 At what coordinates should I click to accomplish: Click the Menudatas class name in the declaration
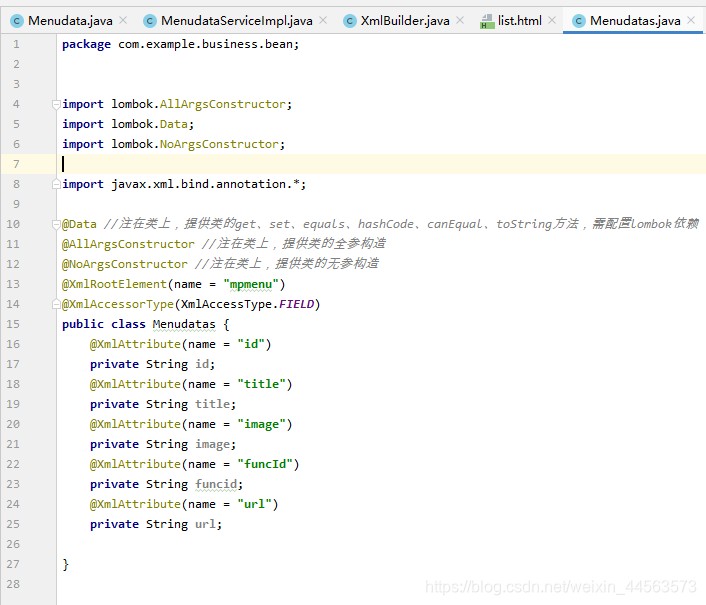click(184, 324)
